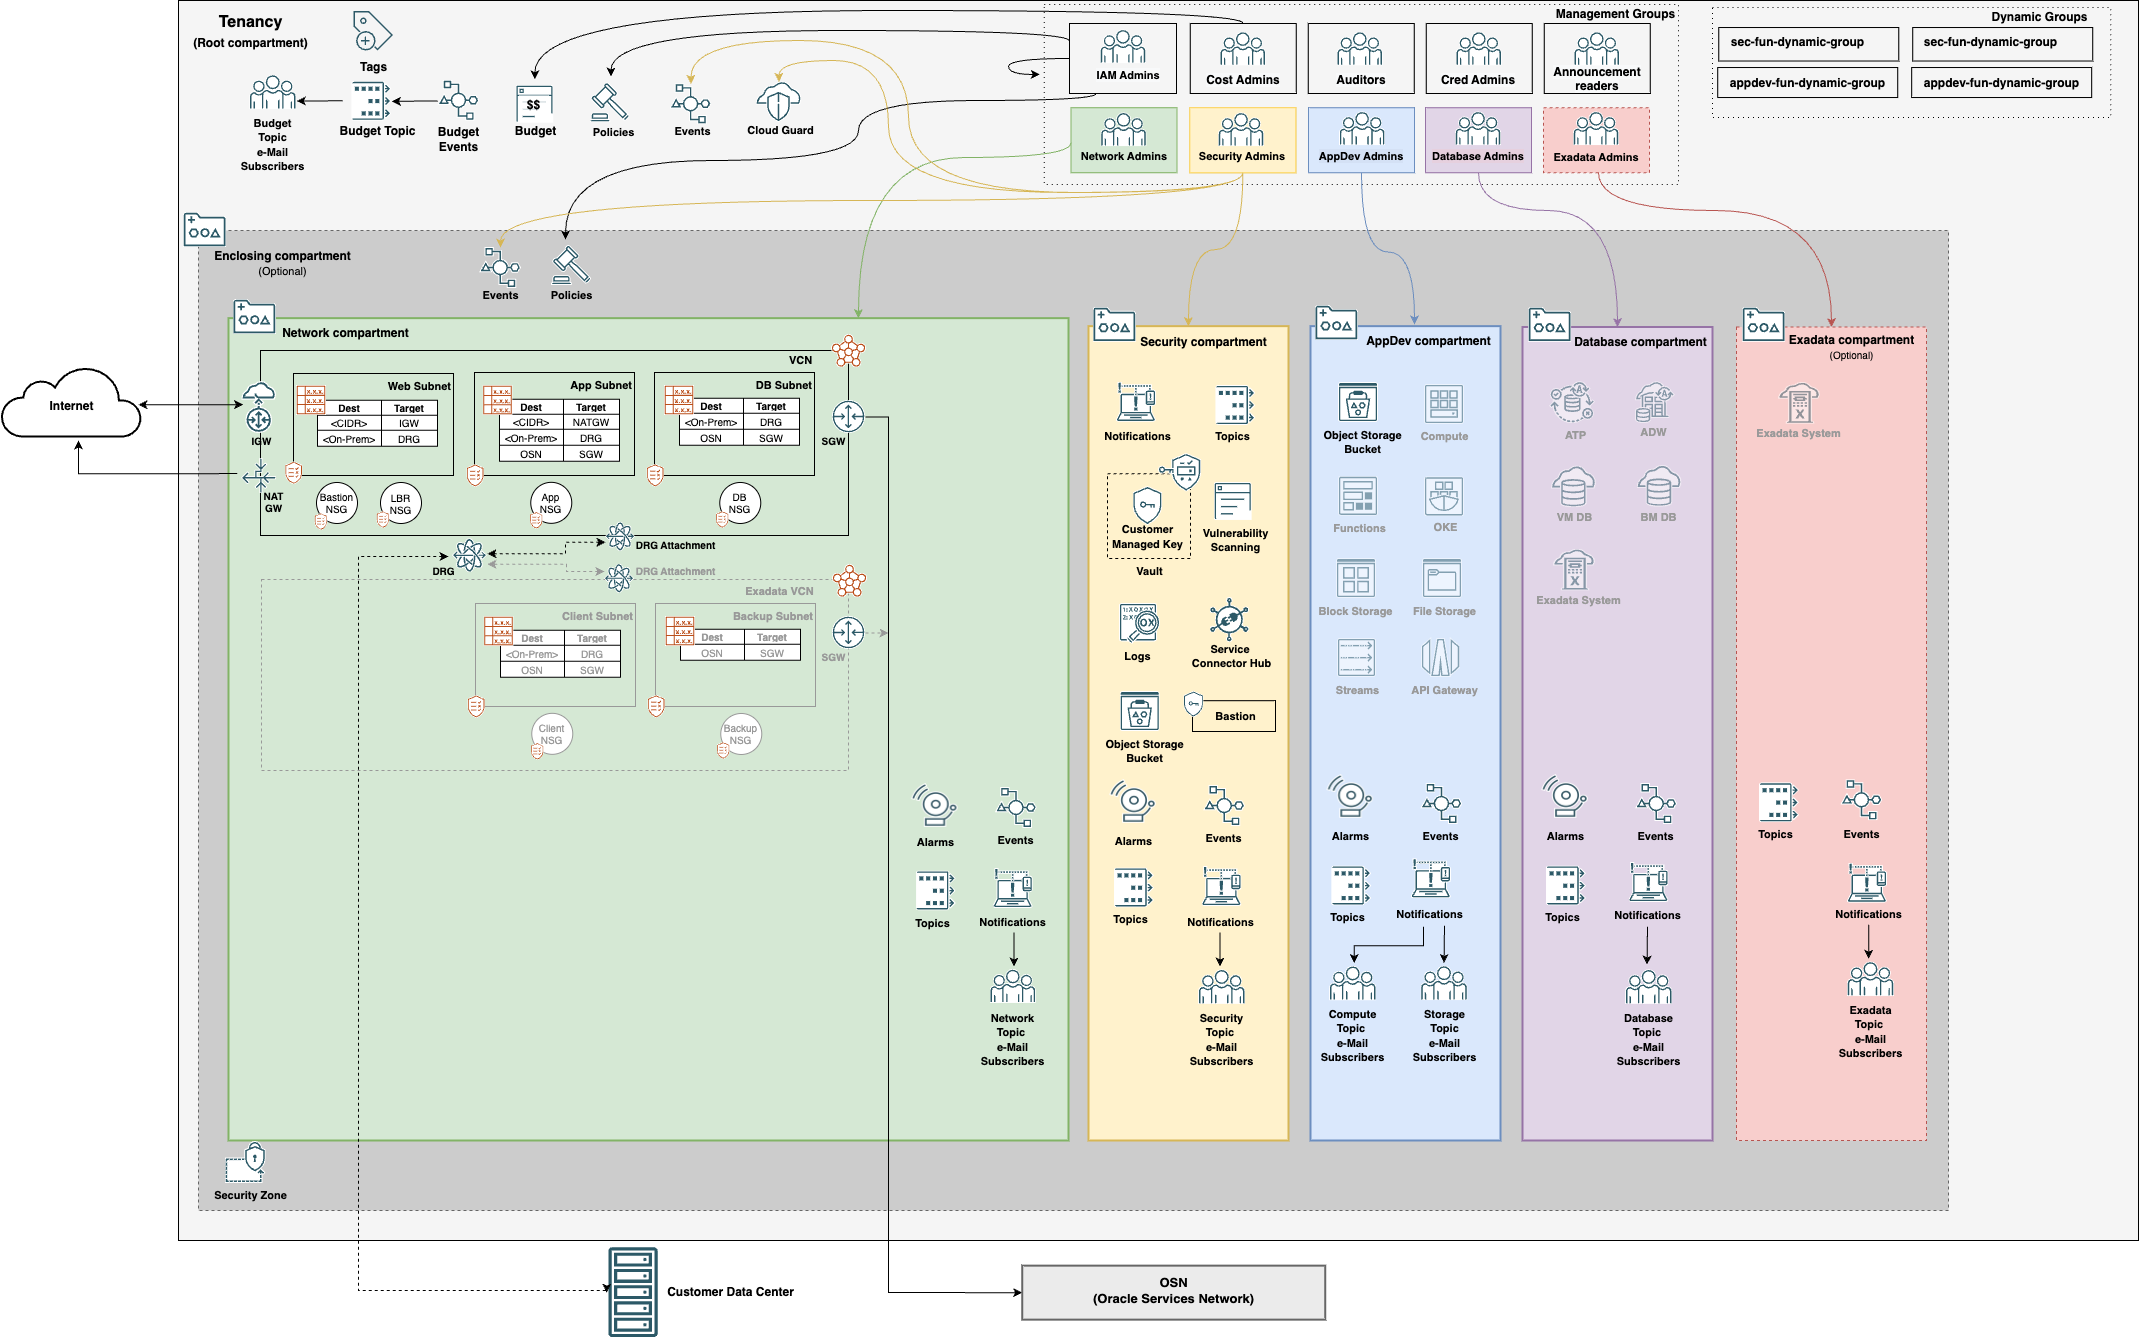The height and width of the screenshot is (1340, 2139).
Task: Click the Service Connector Hub icon
Action: click(1229, 619)
